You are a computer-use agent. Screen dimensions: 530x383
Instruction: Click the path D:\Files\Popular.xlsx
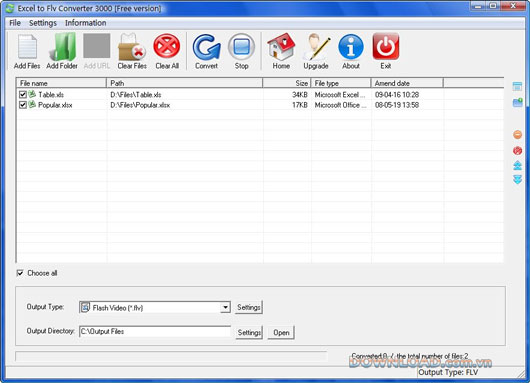(140, 105)
